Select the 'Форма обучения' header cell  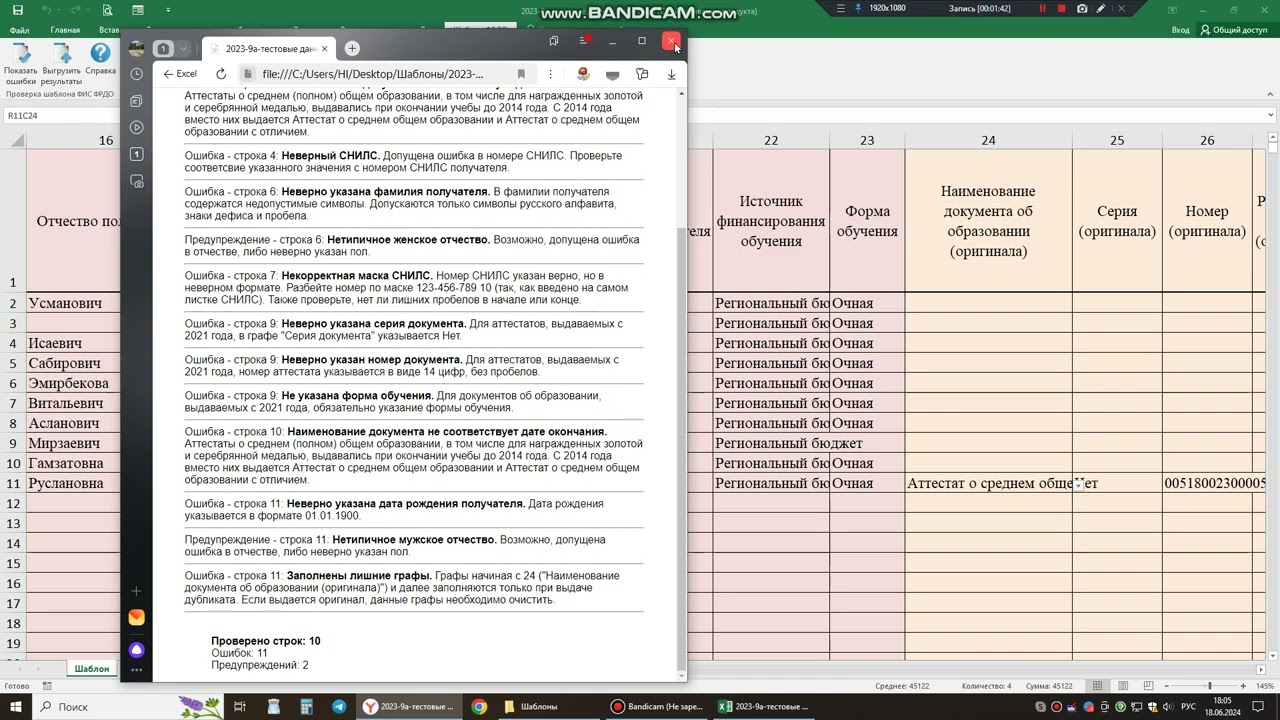(867, 221)
